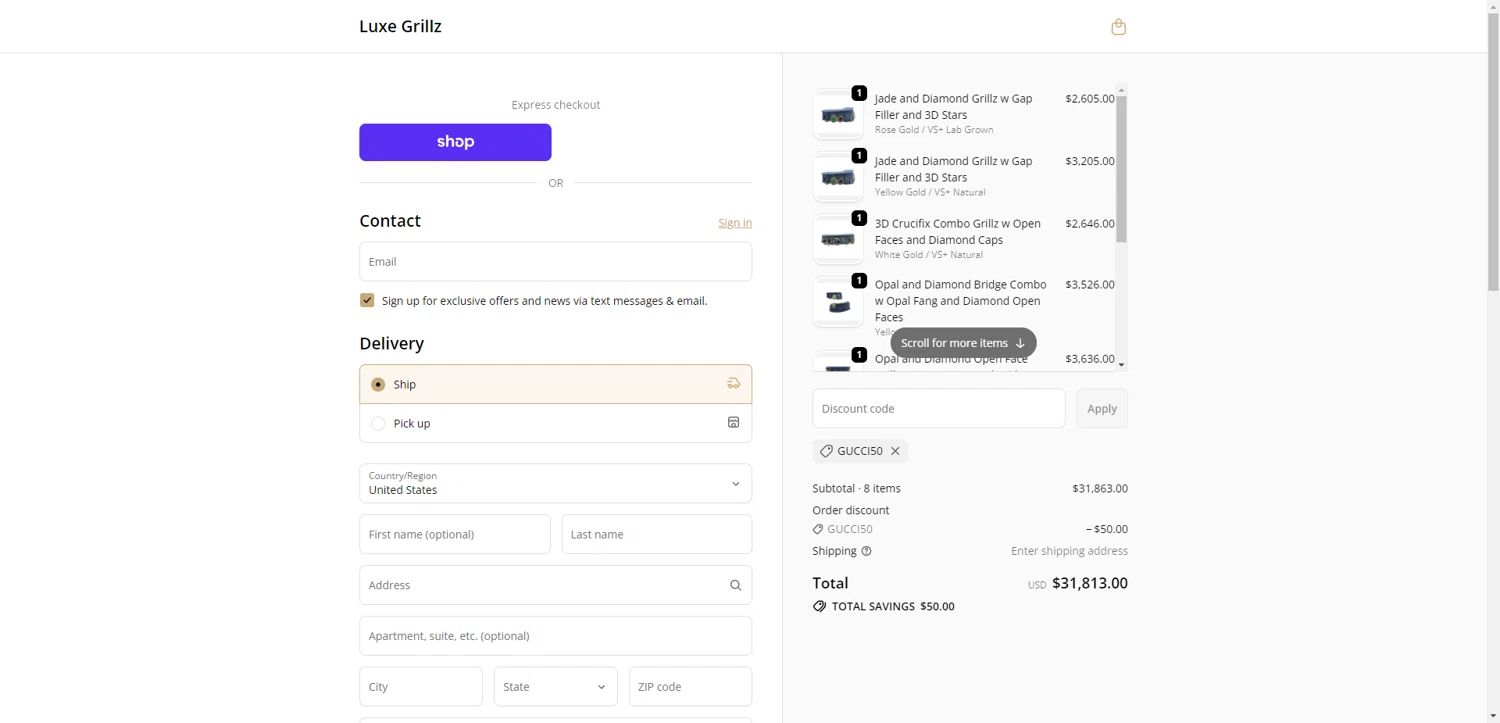Screen dimensions: 1500x723
Task: Click Rose Gold Jade Grillz thumbnail
Action: click(838, 114)
